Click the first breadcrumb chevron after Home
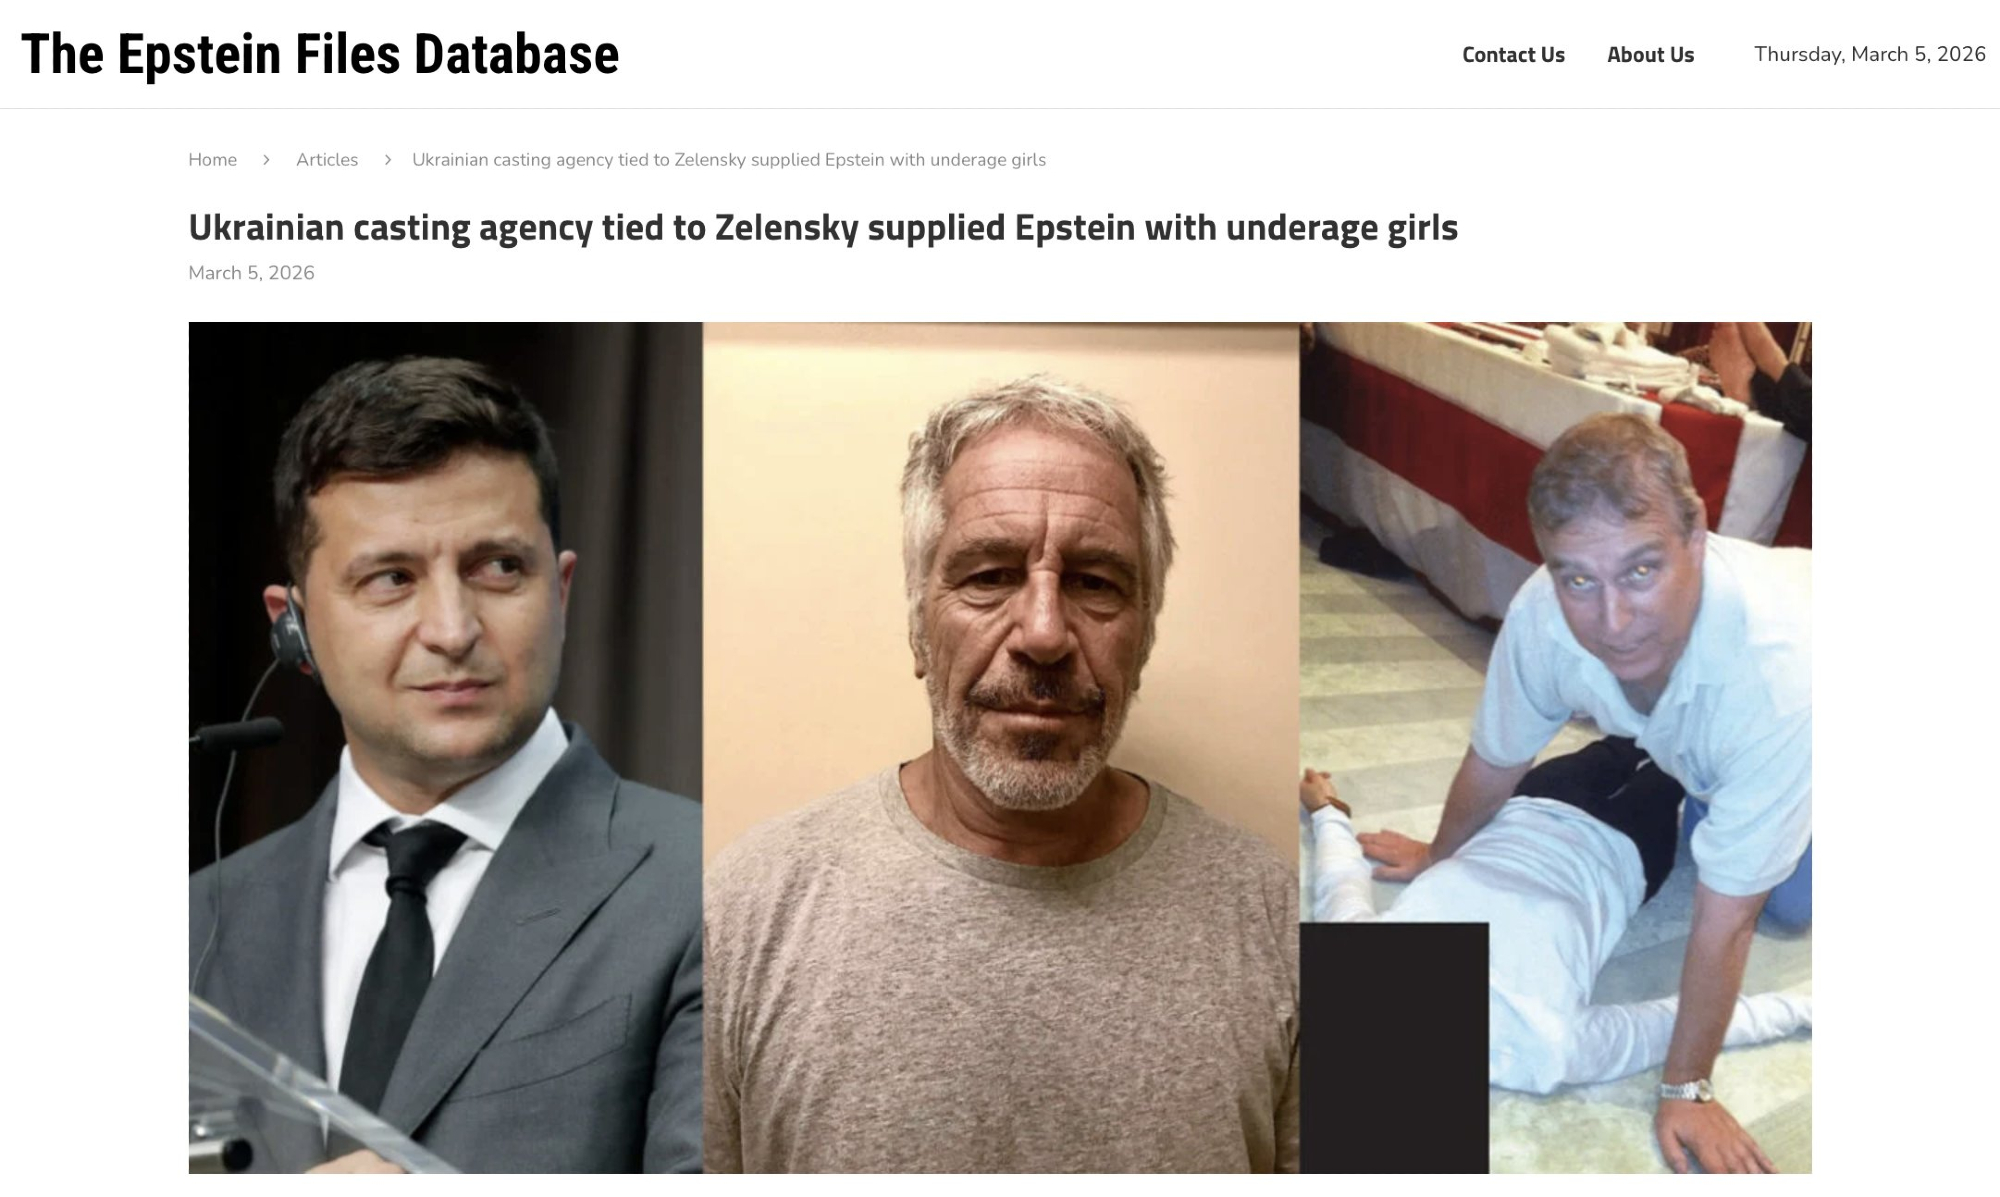This screenshot has width=2000, height=1197. click(266, 160)
